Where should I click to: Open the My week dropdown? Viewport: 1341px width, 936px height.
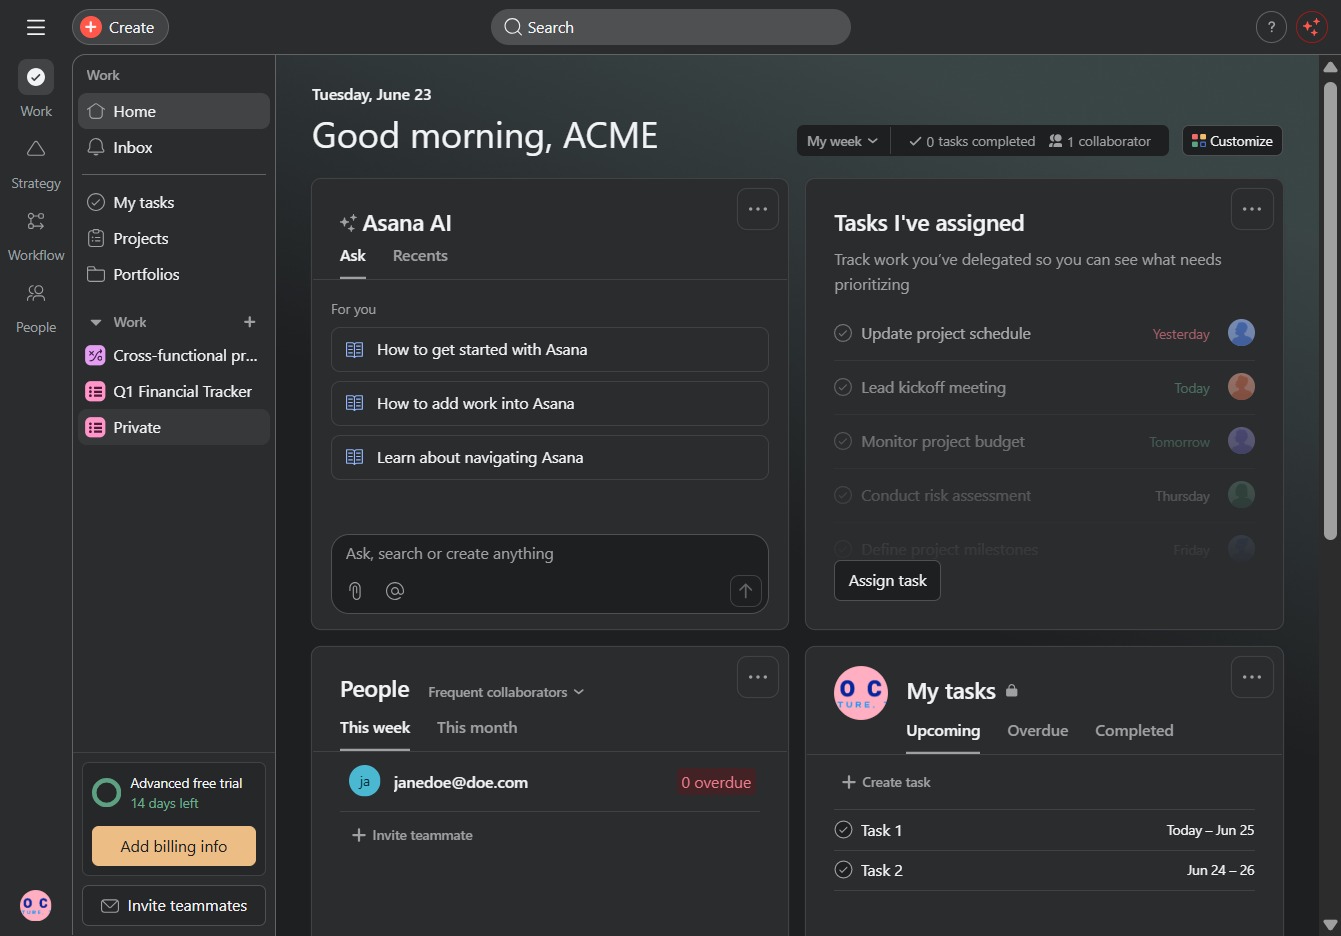tap(843, 141)
